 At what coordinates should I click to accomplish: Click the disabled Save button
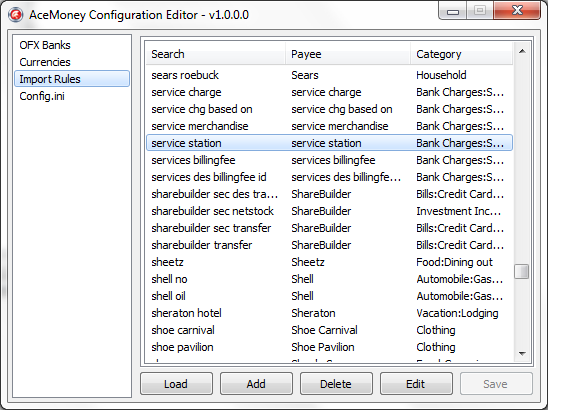tap(495, 384)
